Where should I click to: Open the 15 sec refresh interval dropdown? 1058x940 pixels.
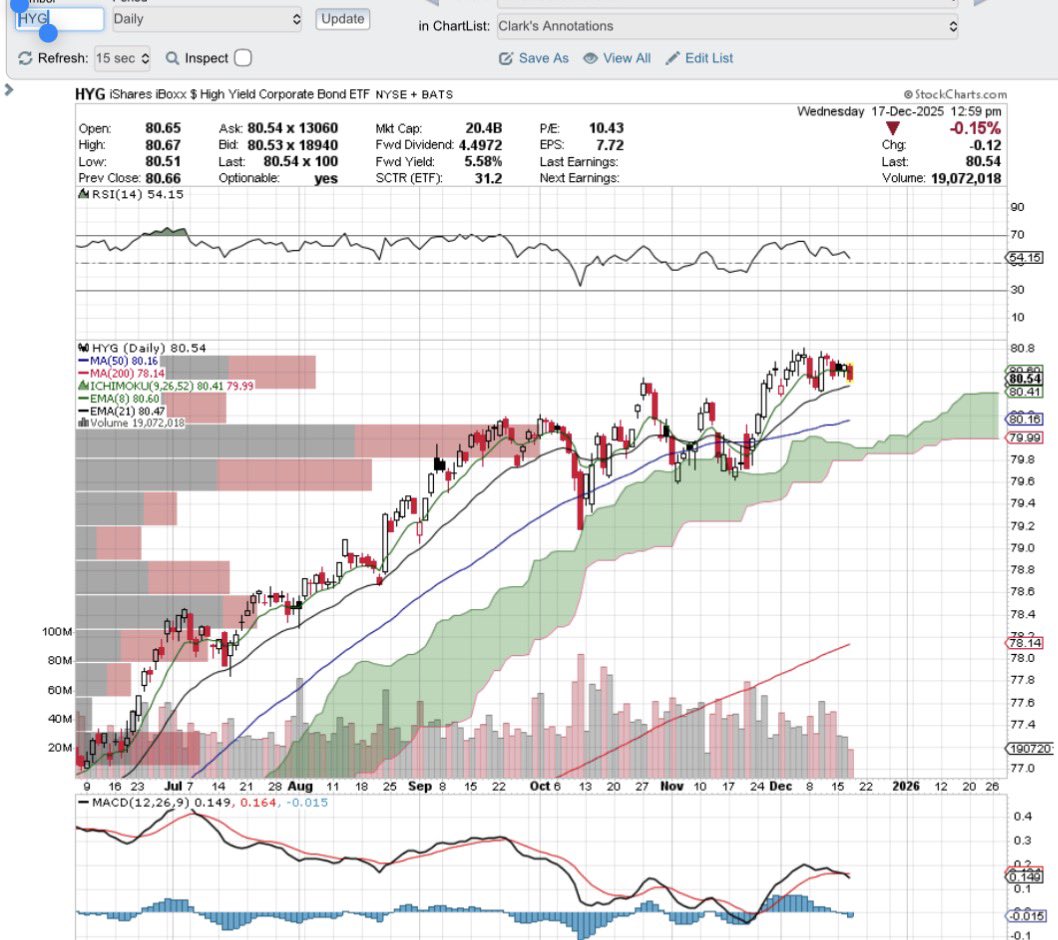click(122, 58)
